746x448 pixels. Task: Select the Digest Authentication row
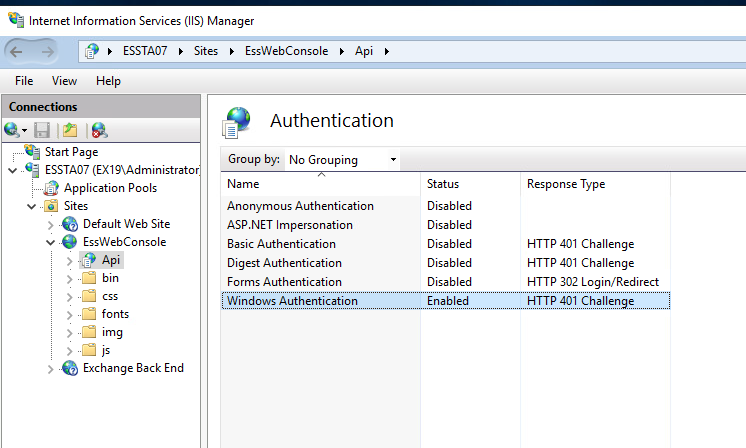(x=446, y=263)
